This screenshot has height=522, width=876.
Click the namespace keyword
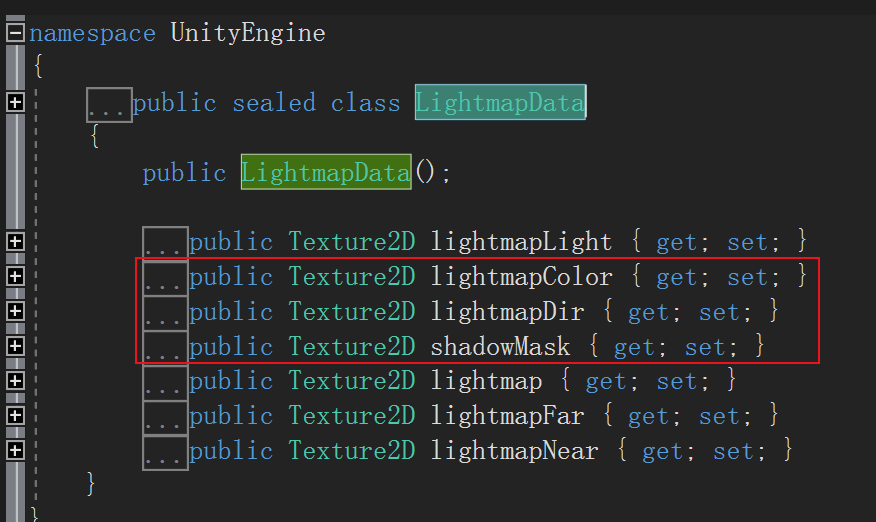[92, 34]
